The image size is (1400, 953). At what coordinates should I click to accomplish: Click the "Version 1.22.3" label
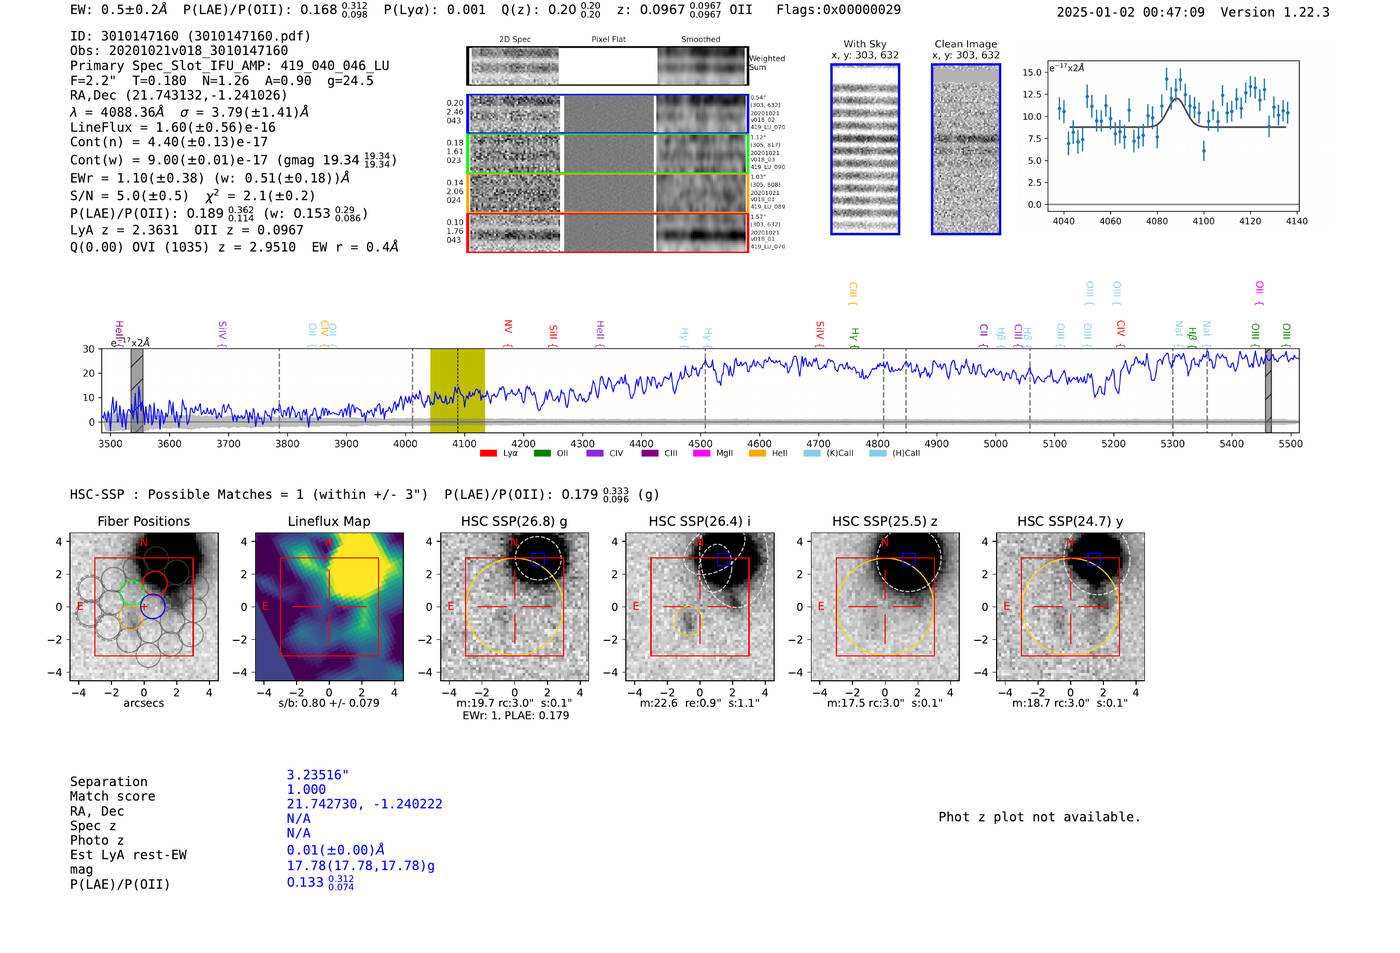click(1275, 12)
